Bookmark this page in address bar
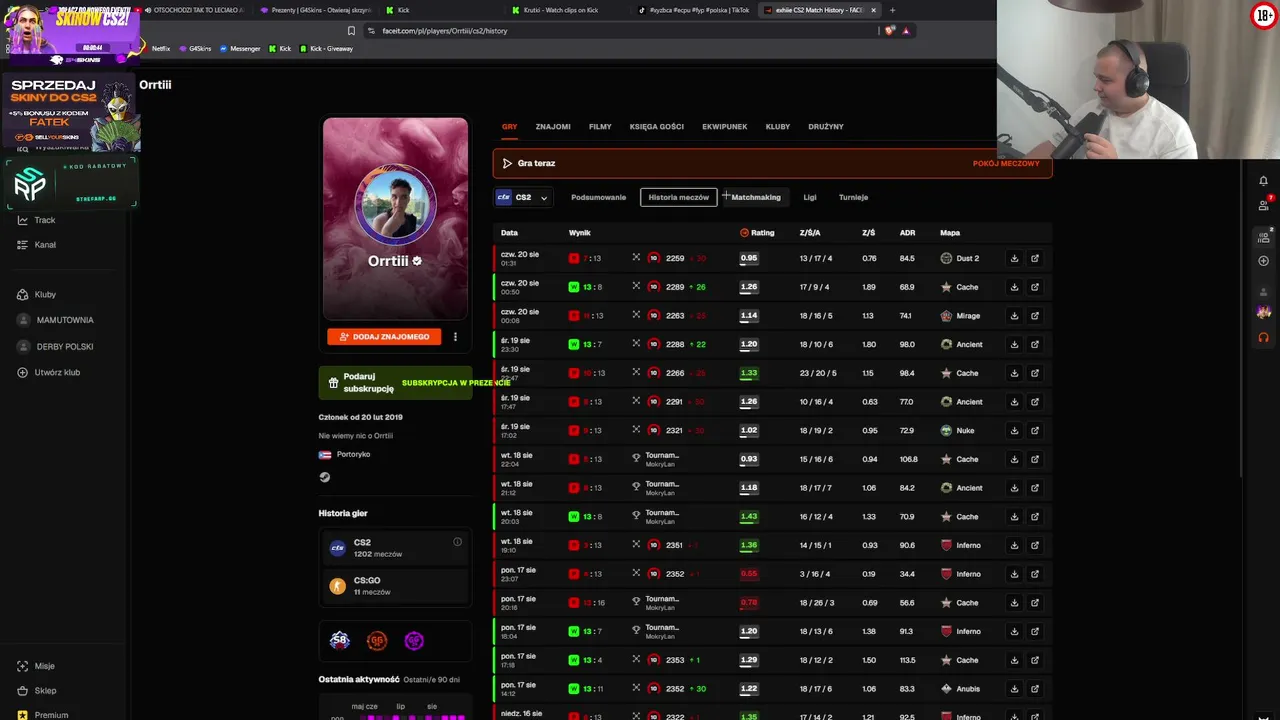This screenshot has width=1280, height=720. (x=351, y=31)
